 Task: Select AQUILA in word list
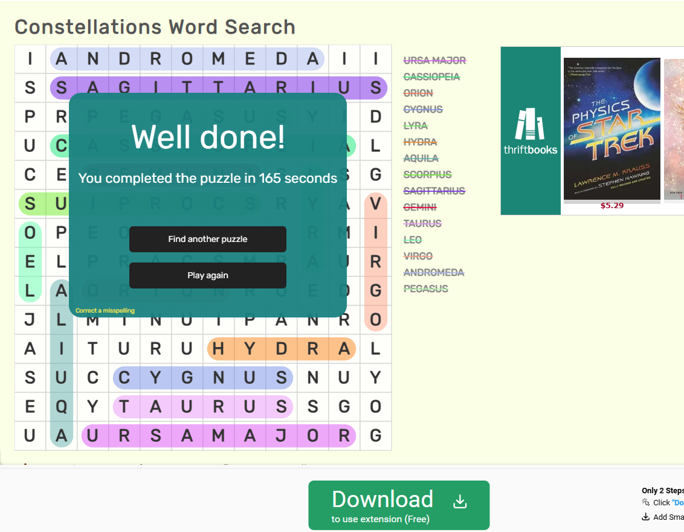(421, 158)
